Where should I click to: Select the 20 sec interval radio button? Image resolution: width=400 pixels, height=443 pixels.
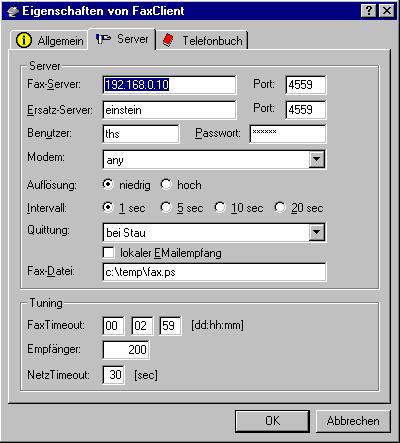pos(280,207)
